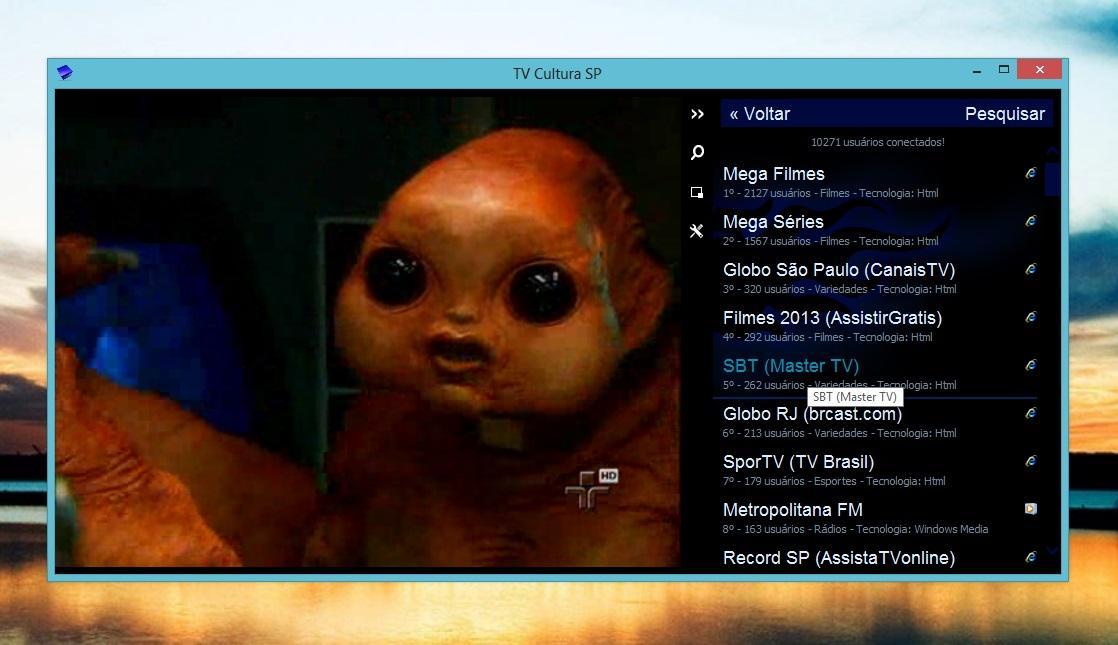Click scroll-down arrow of channel list
The width and height of the screenshot is (1118, 645).
click(x=1052, y=551)
